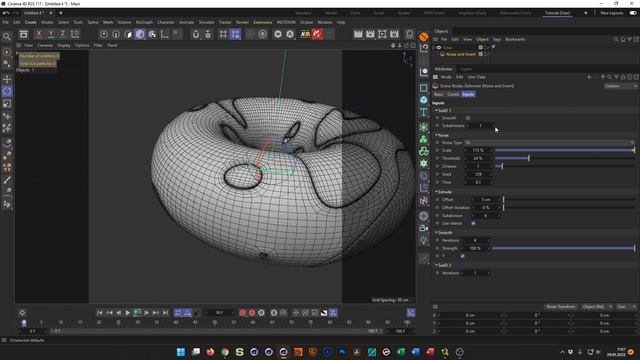Screen dimensions: 640x360
Task: Play the animation forward
Action: click(x=128, y=313)
